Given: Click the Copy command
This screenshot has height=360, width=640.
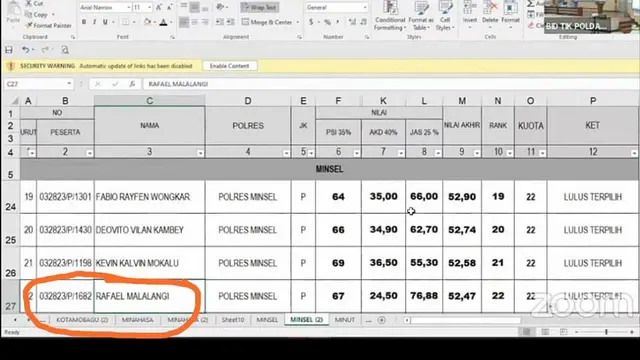Looking at the screenshot, I should coord(37,14).
